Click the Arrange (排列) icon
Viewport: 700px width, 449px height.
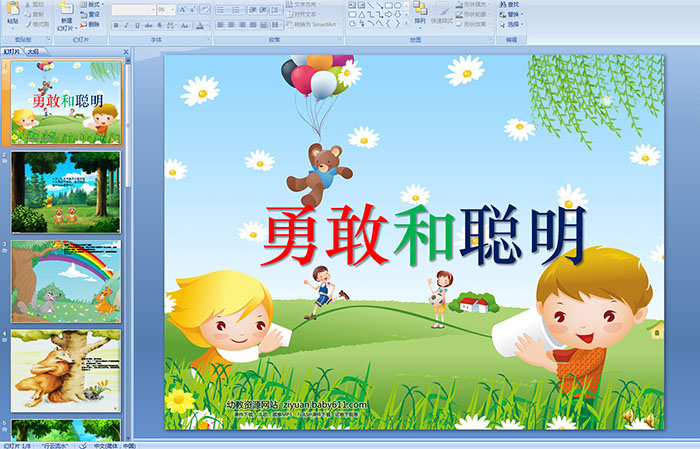coord(419,13)
